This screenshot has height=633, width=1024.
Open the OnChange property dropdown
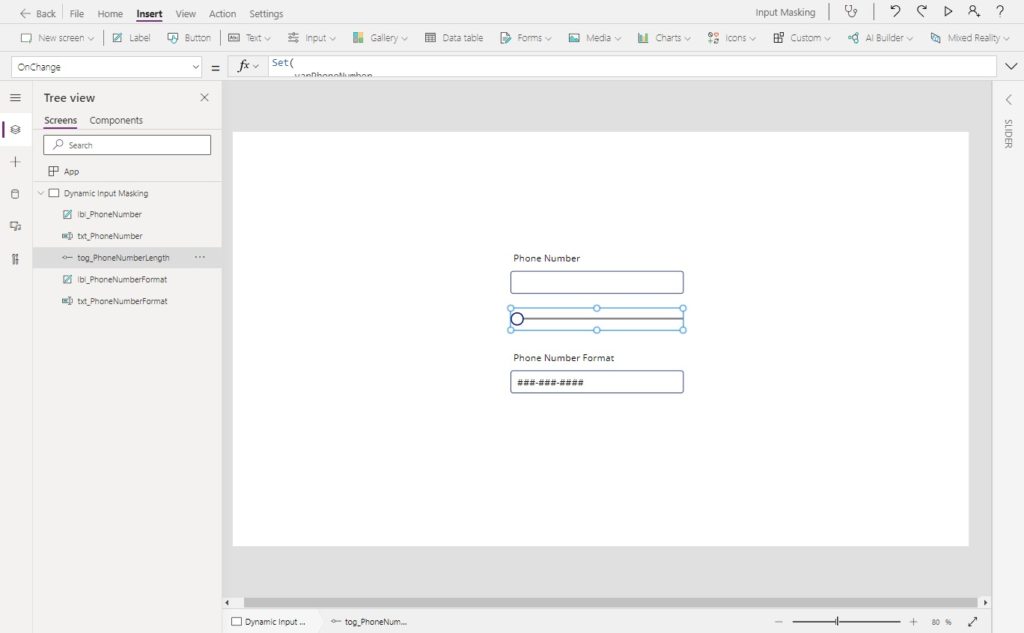106,67
